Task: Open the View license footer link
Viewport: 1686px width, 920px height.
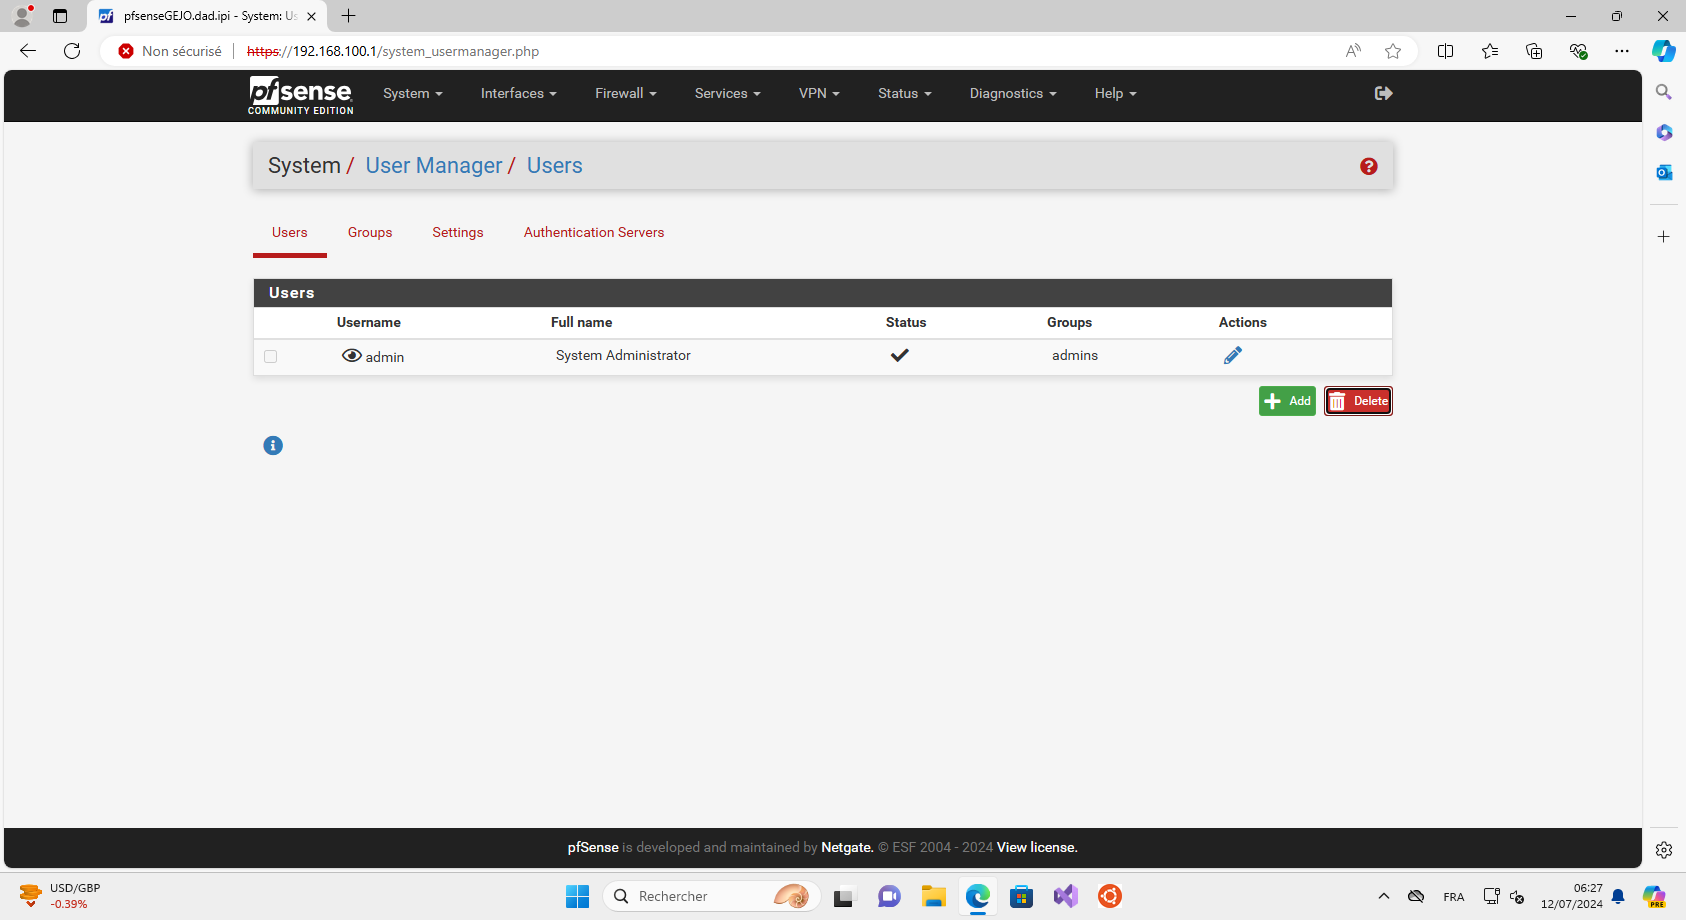Action: (x=1037, y=847)
